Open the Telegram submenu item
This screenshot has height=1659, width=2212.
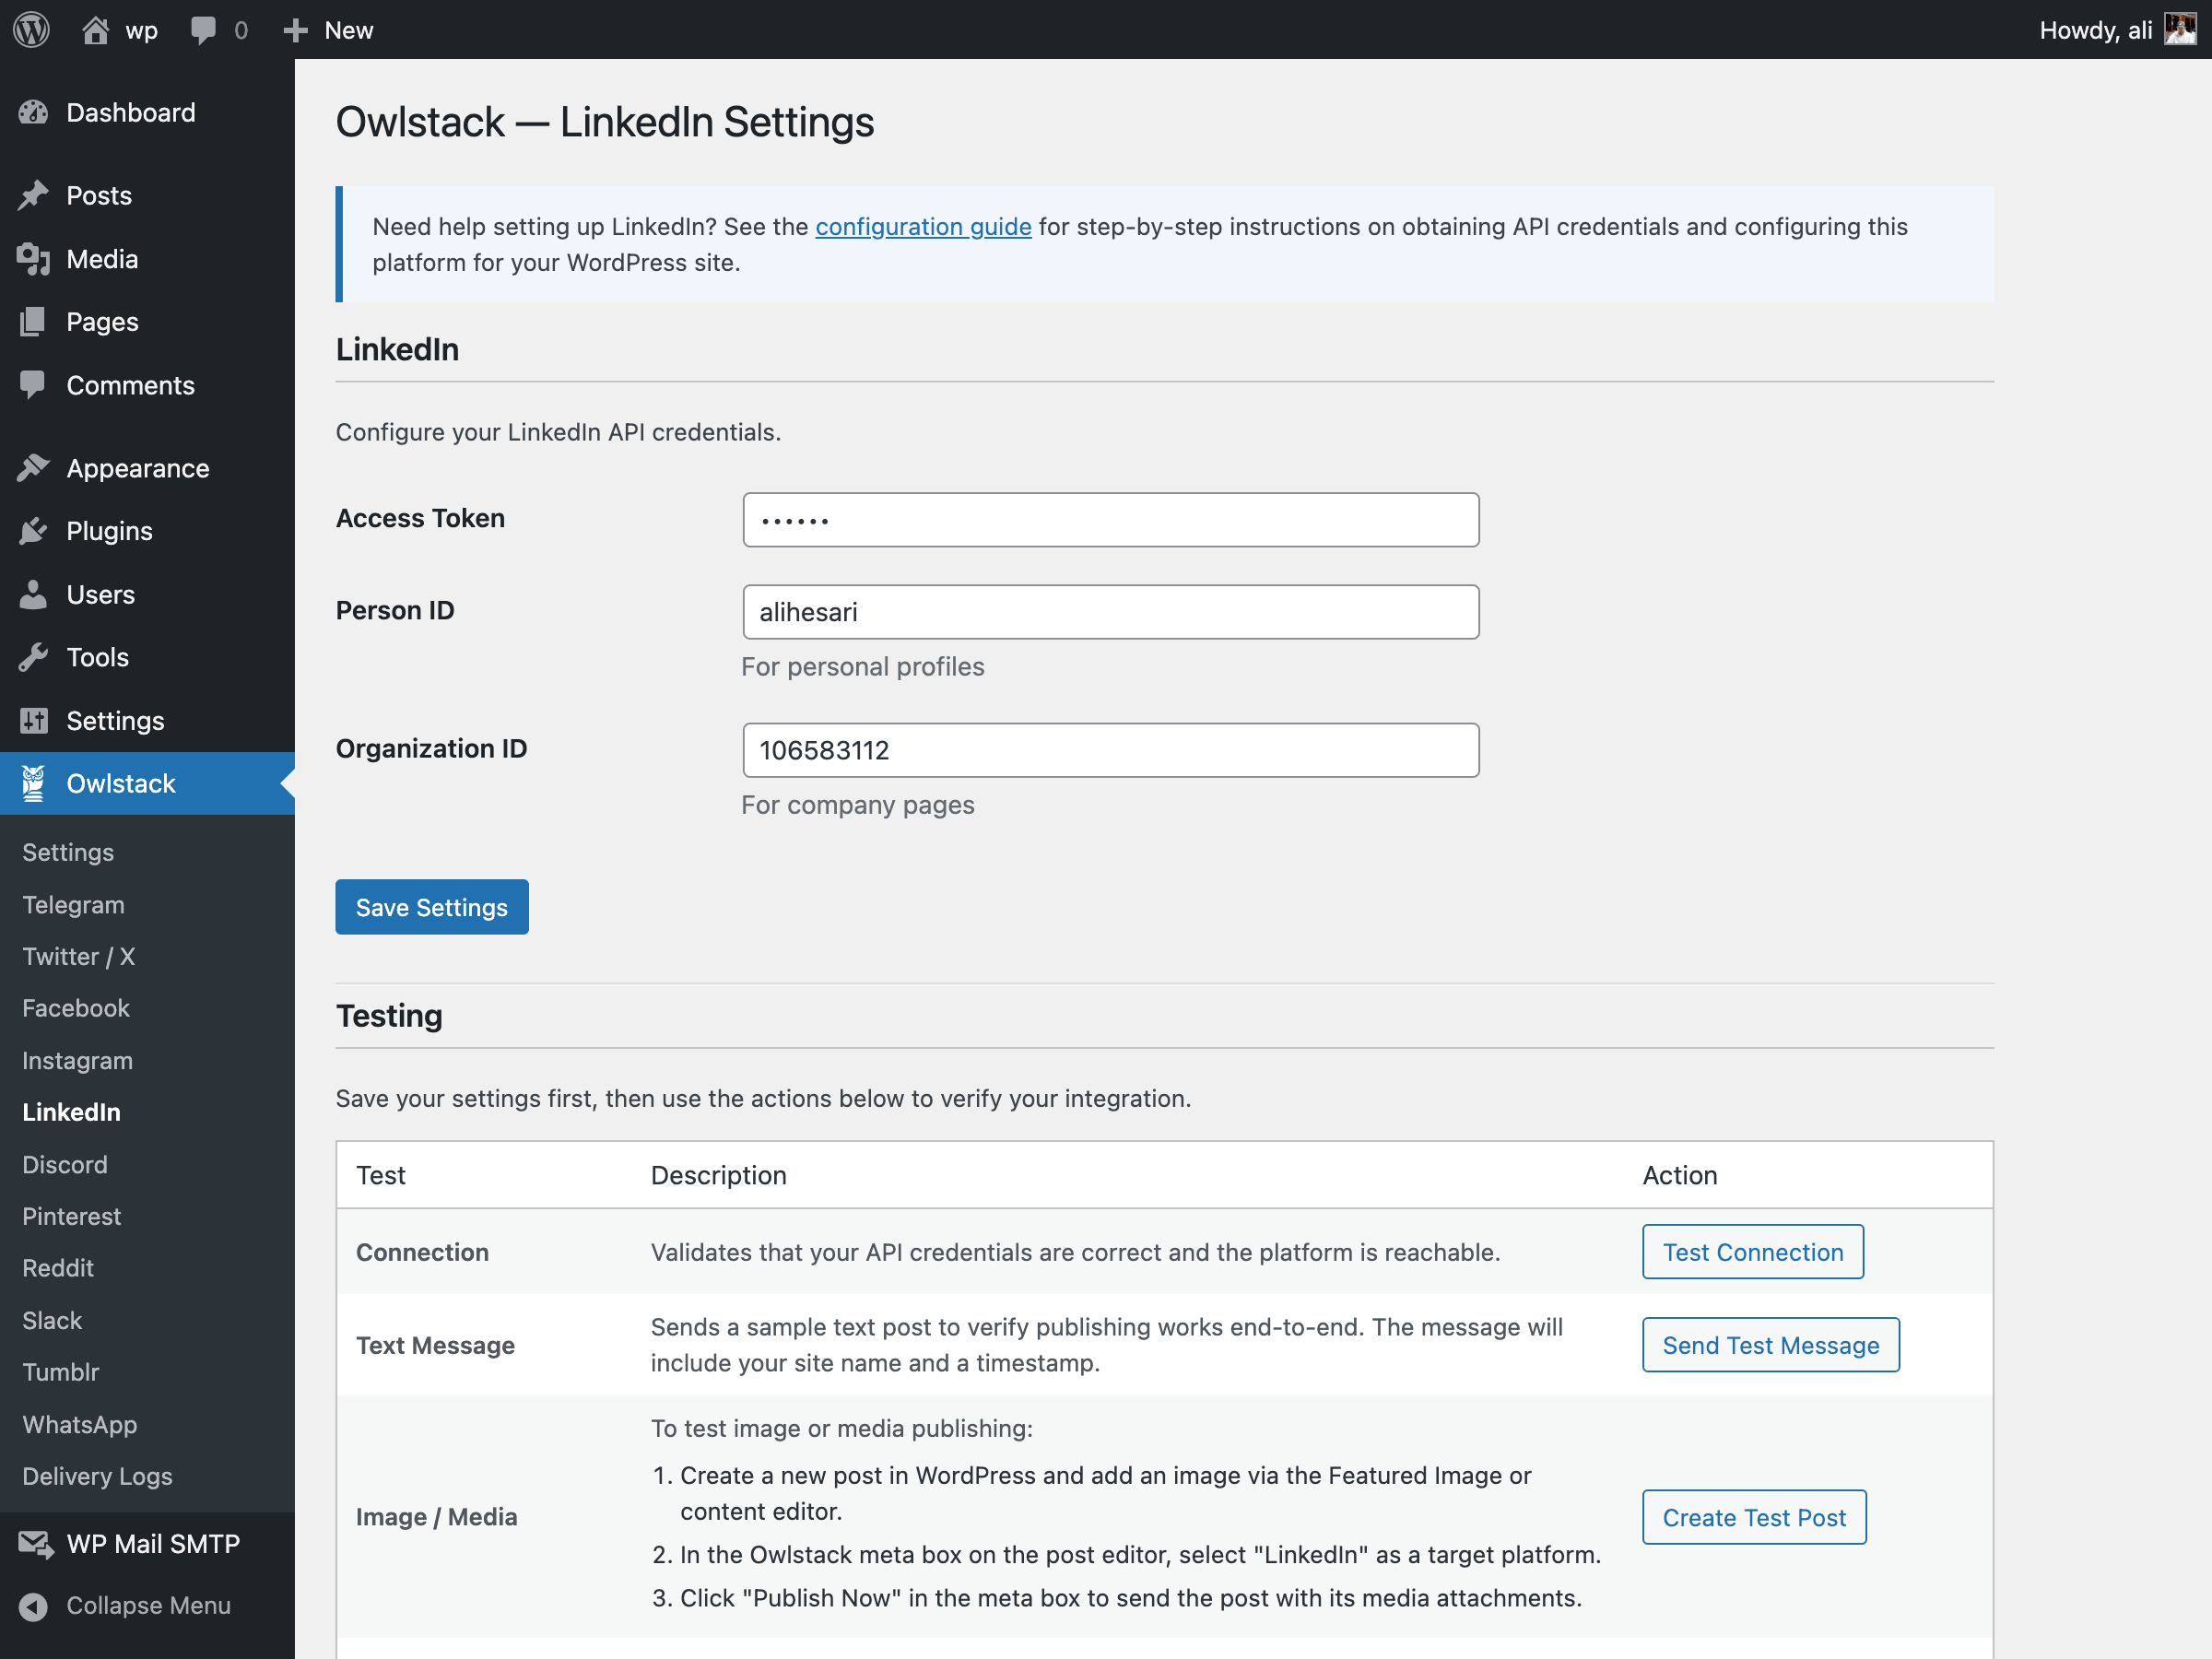tap(73, 905)
